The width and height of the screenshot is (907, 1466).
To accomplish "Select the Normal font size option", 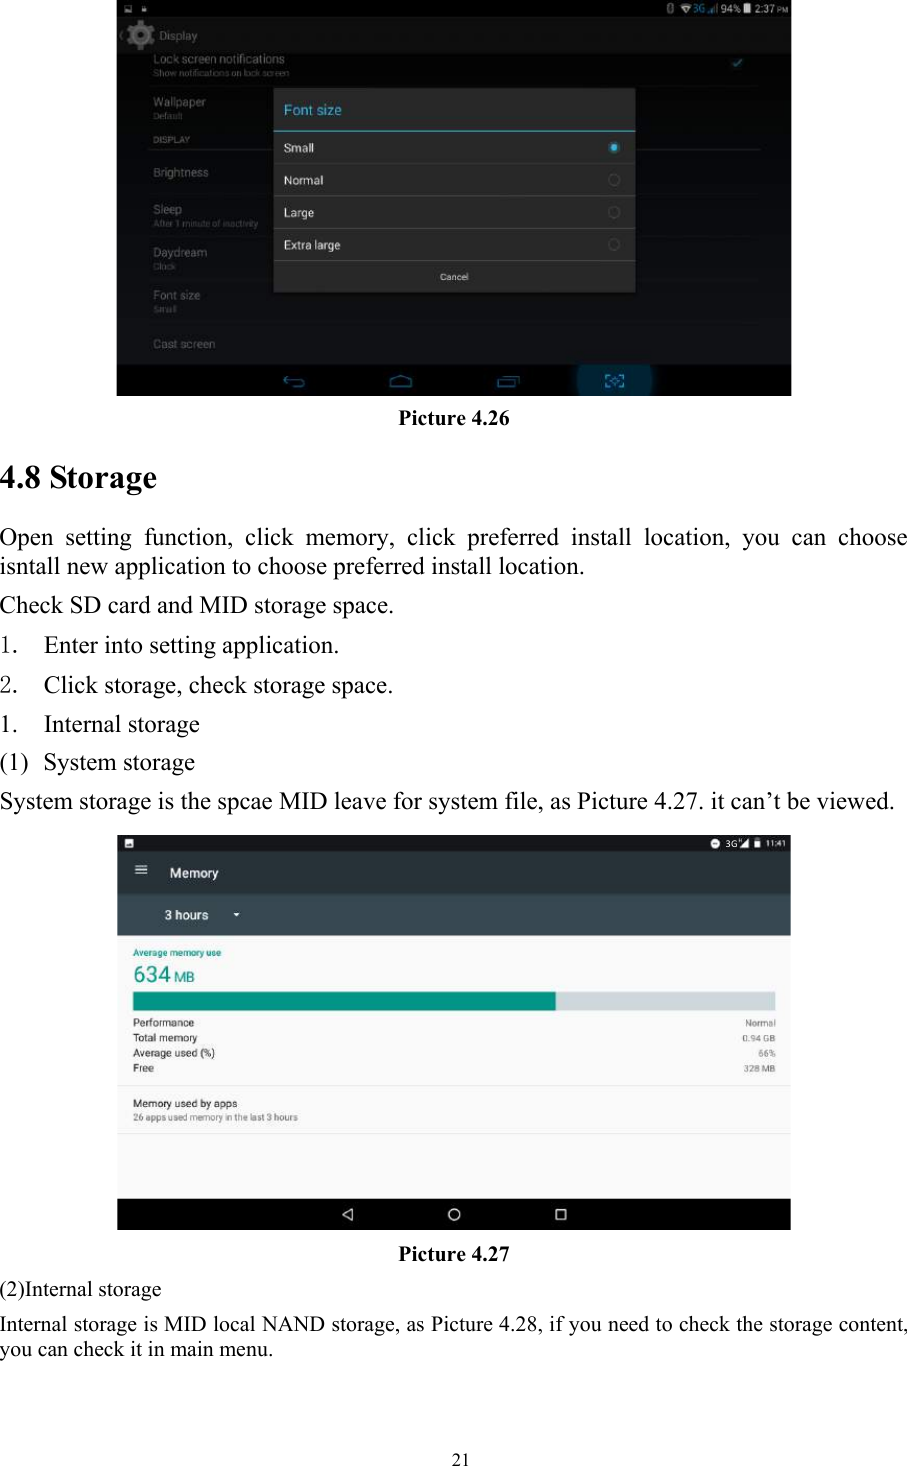I will 613,180.
